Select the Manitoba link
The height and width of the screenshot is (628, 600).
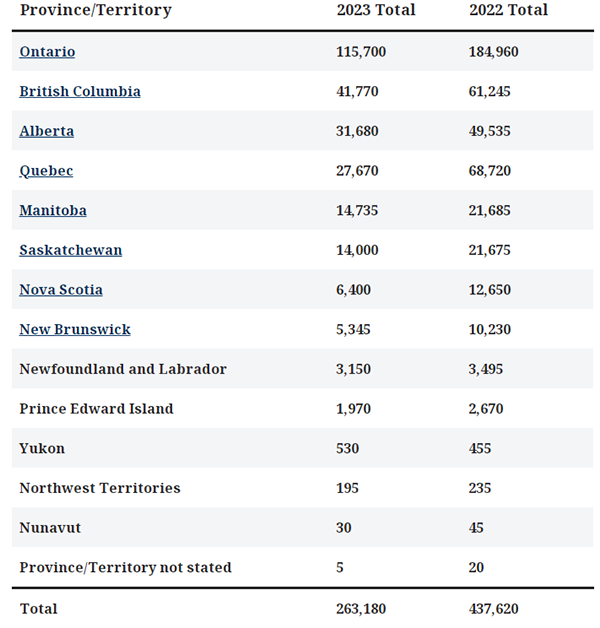[53, 211]
